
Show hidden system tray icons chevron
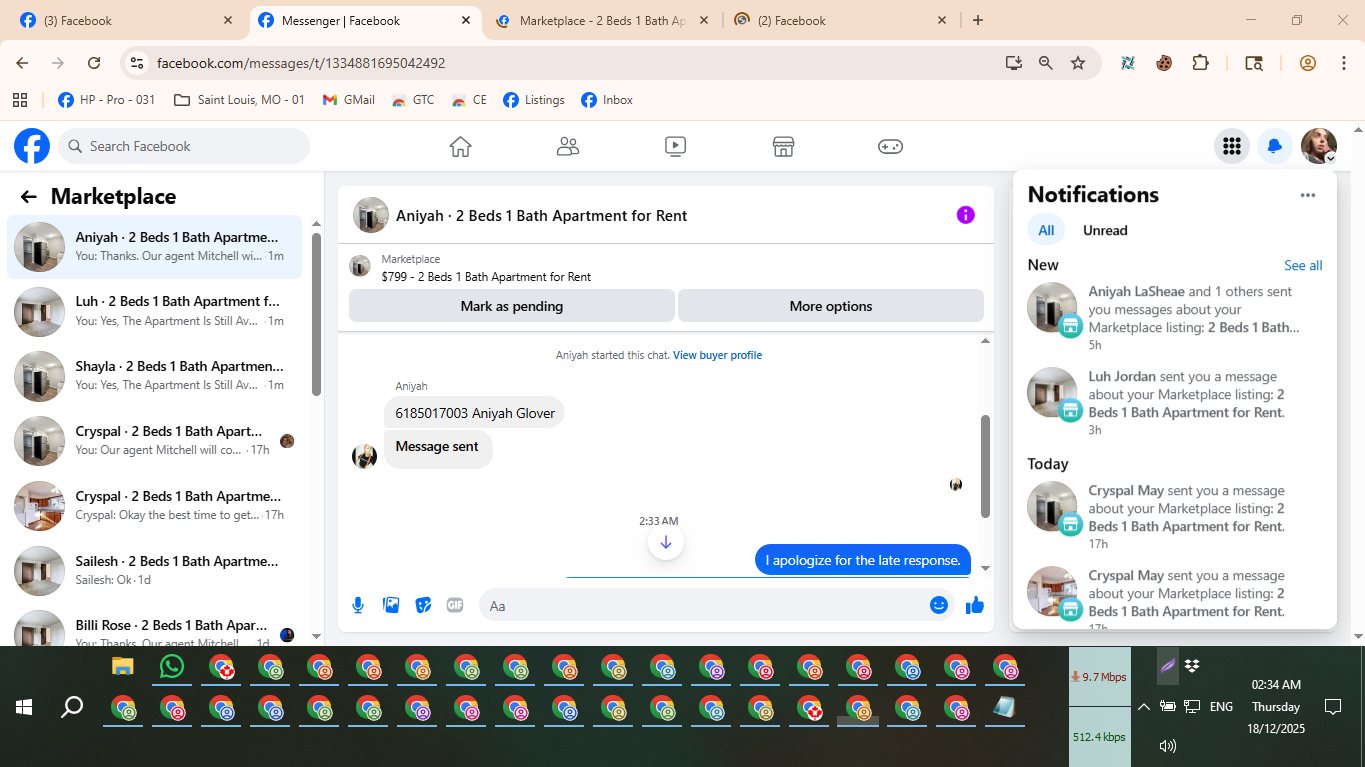coord(1144,707)
